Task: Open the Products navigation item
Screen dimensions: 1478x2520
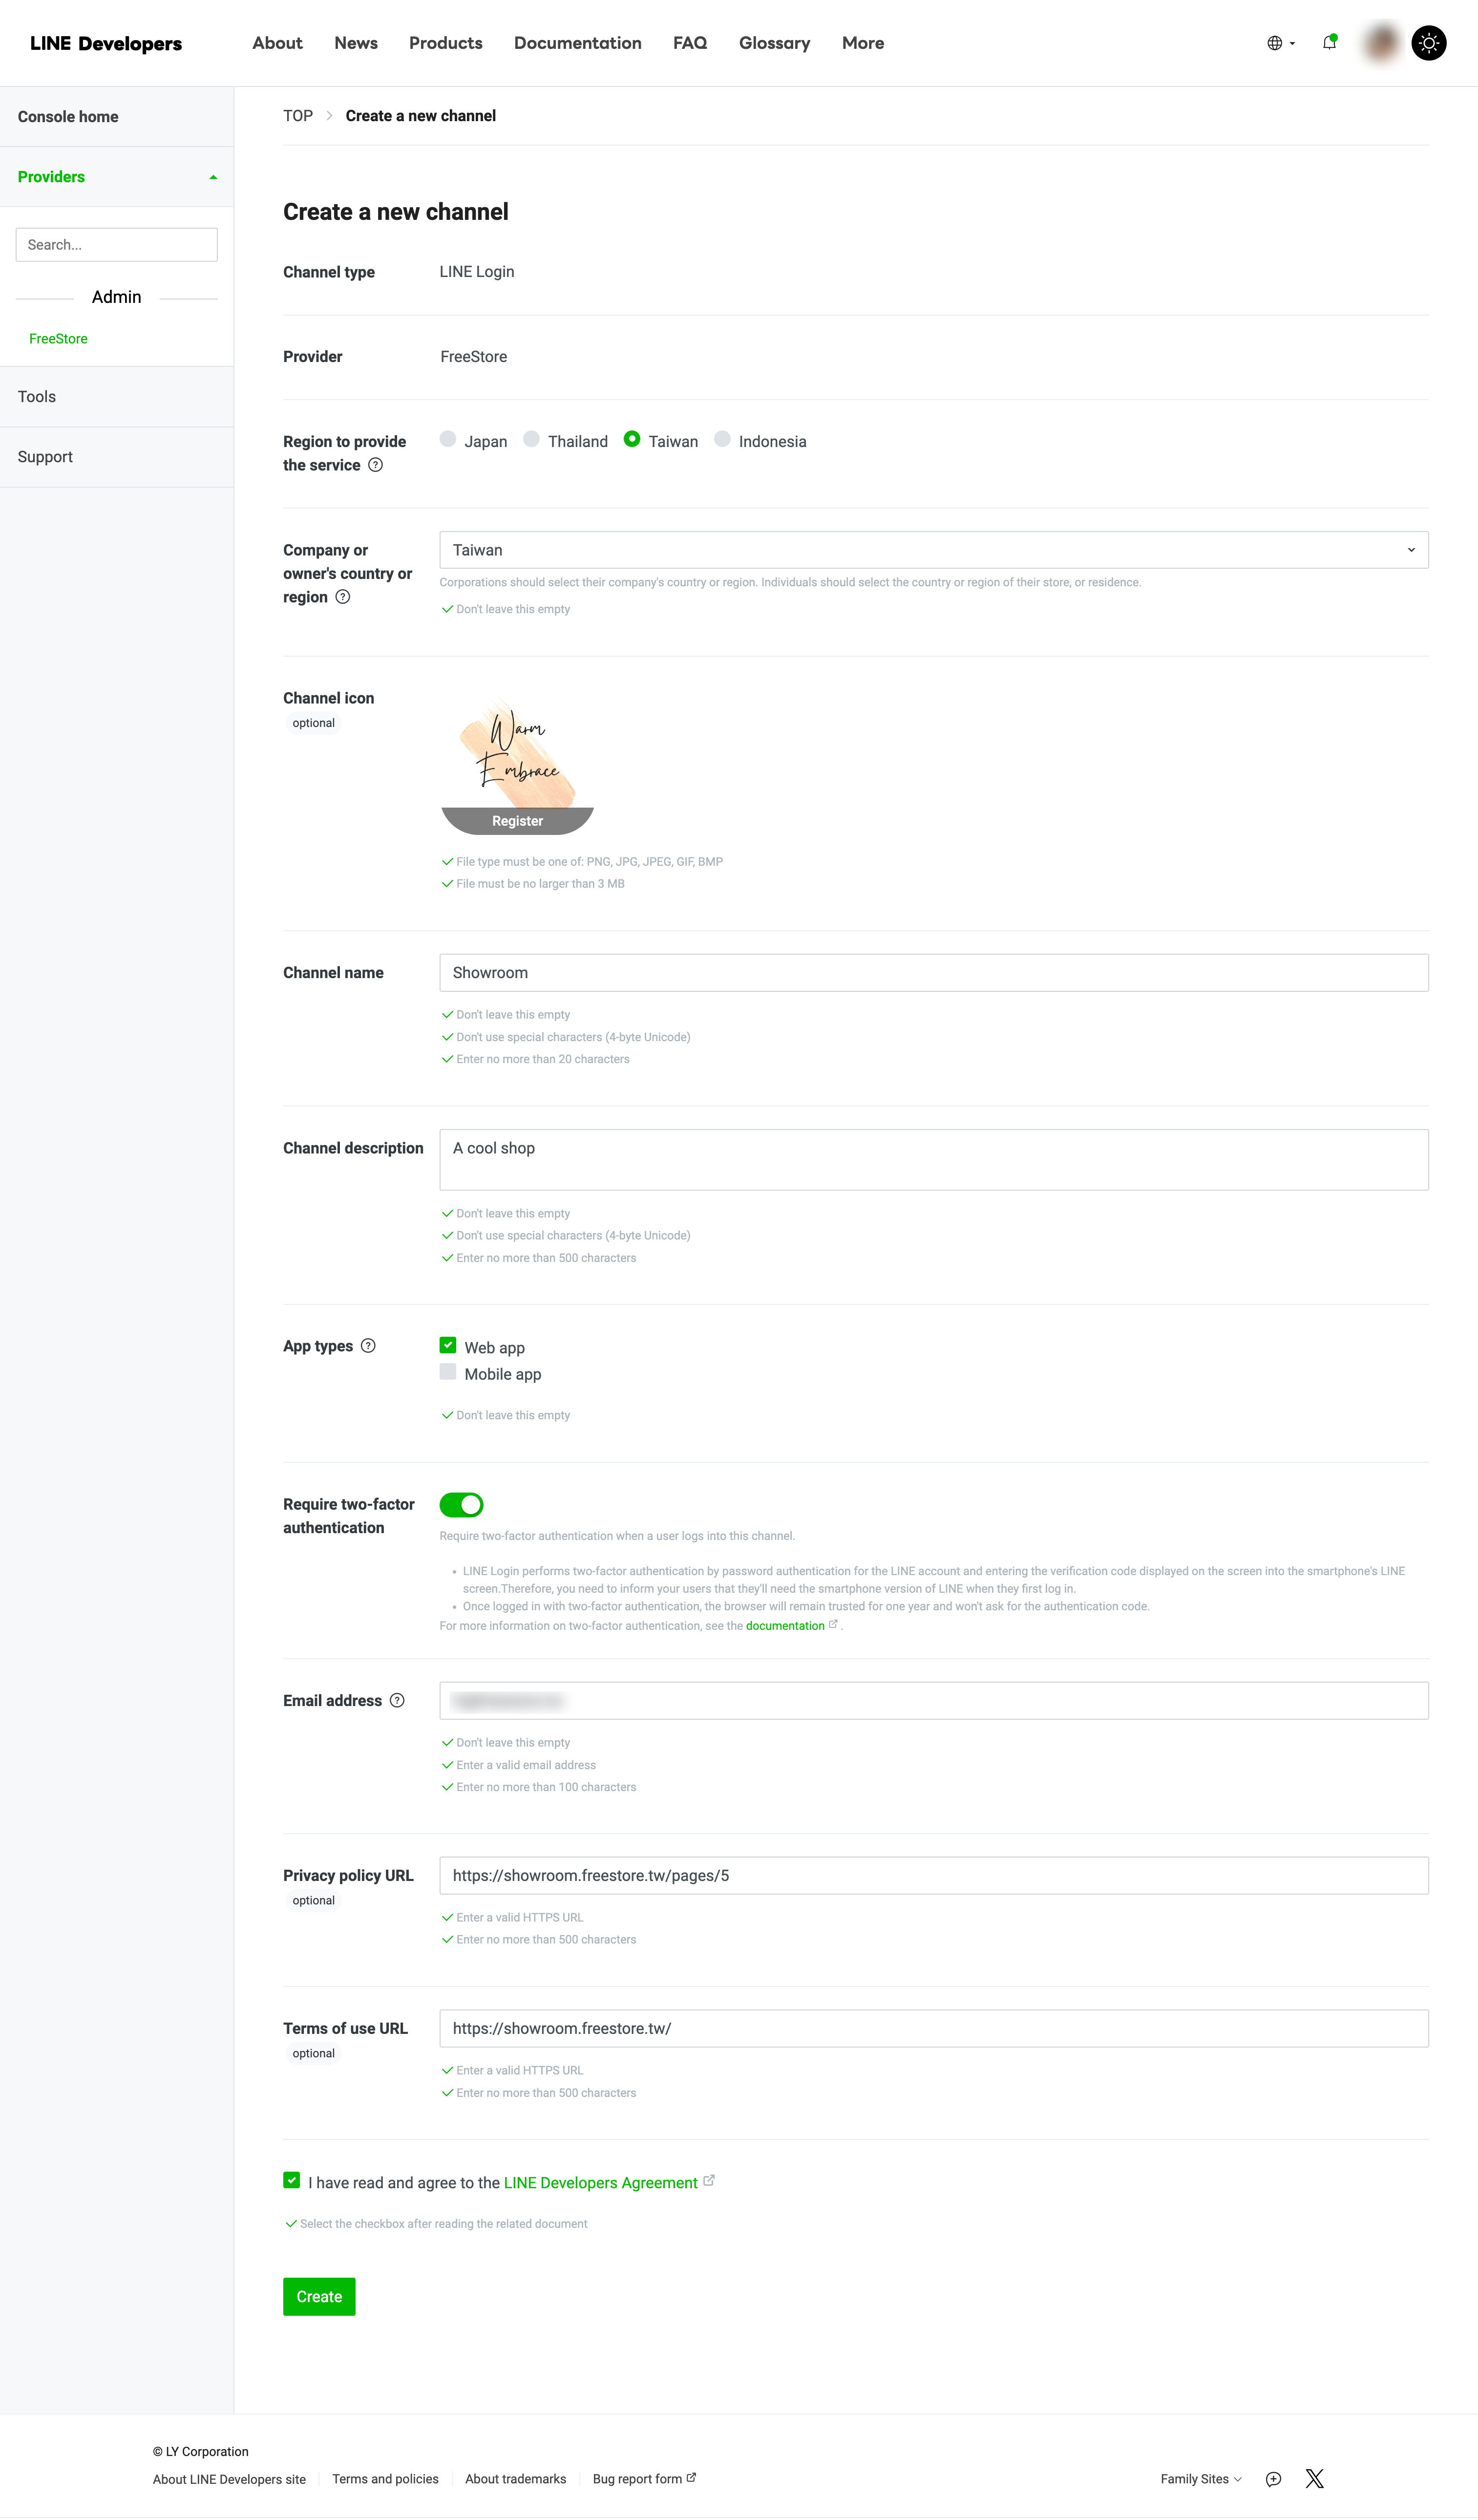Action: coord(445,43)
